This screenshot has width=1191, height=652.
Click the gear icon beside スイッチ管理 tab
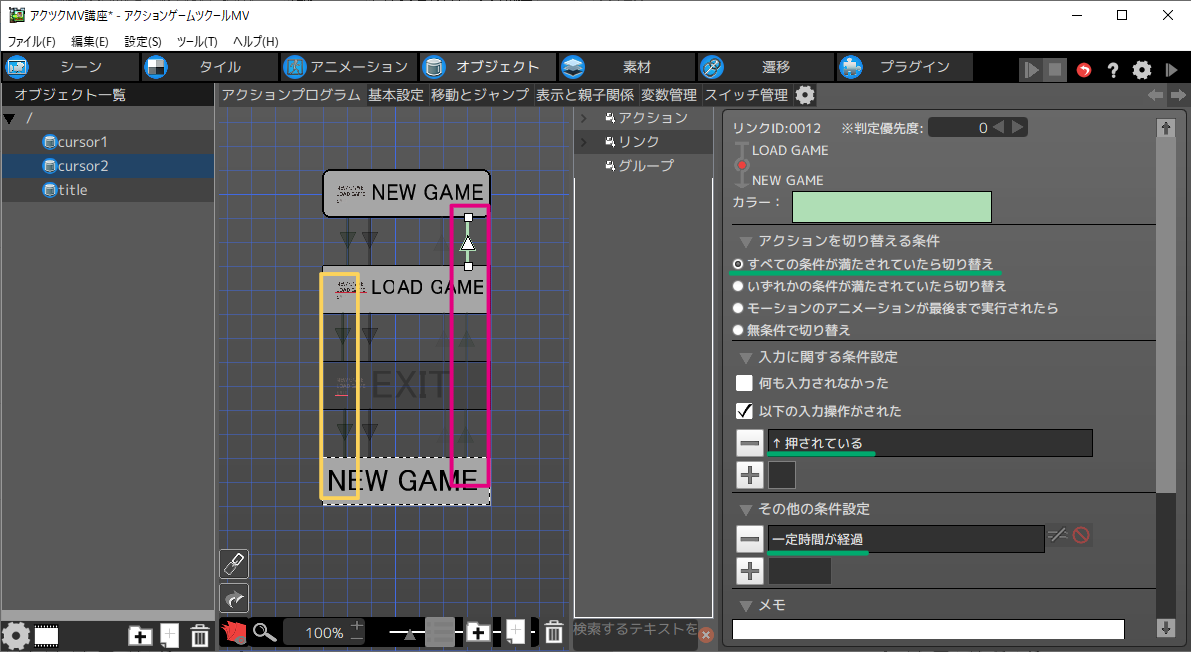805,95
